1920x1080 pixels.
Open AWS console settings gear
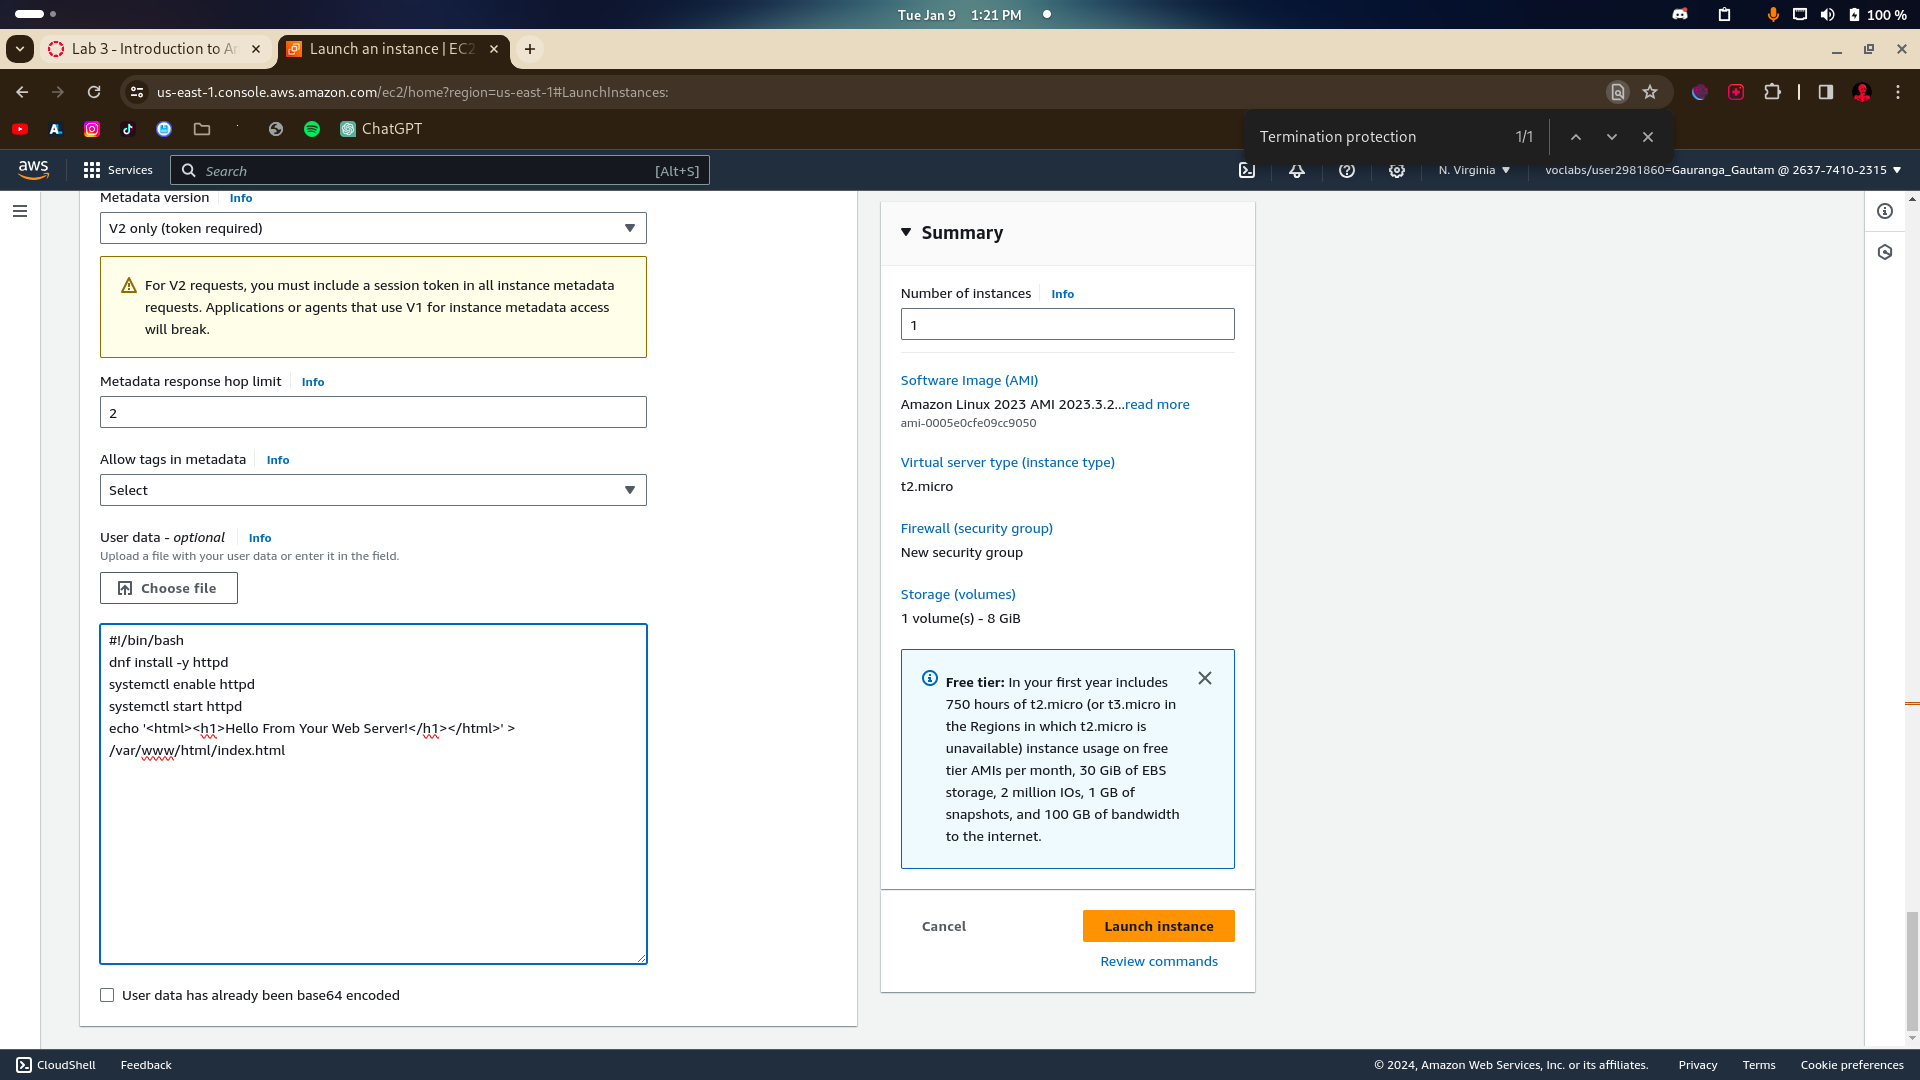tap(1397, 170)
